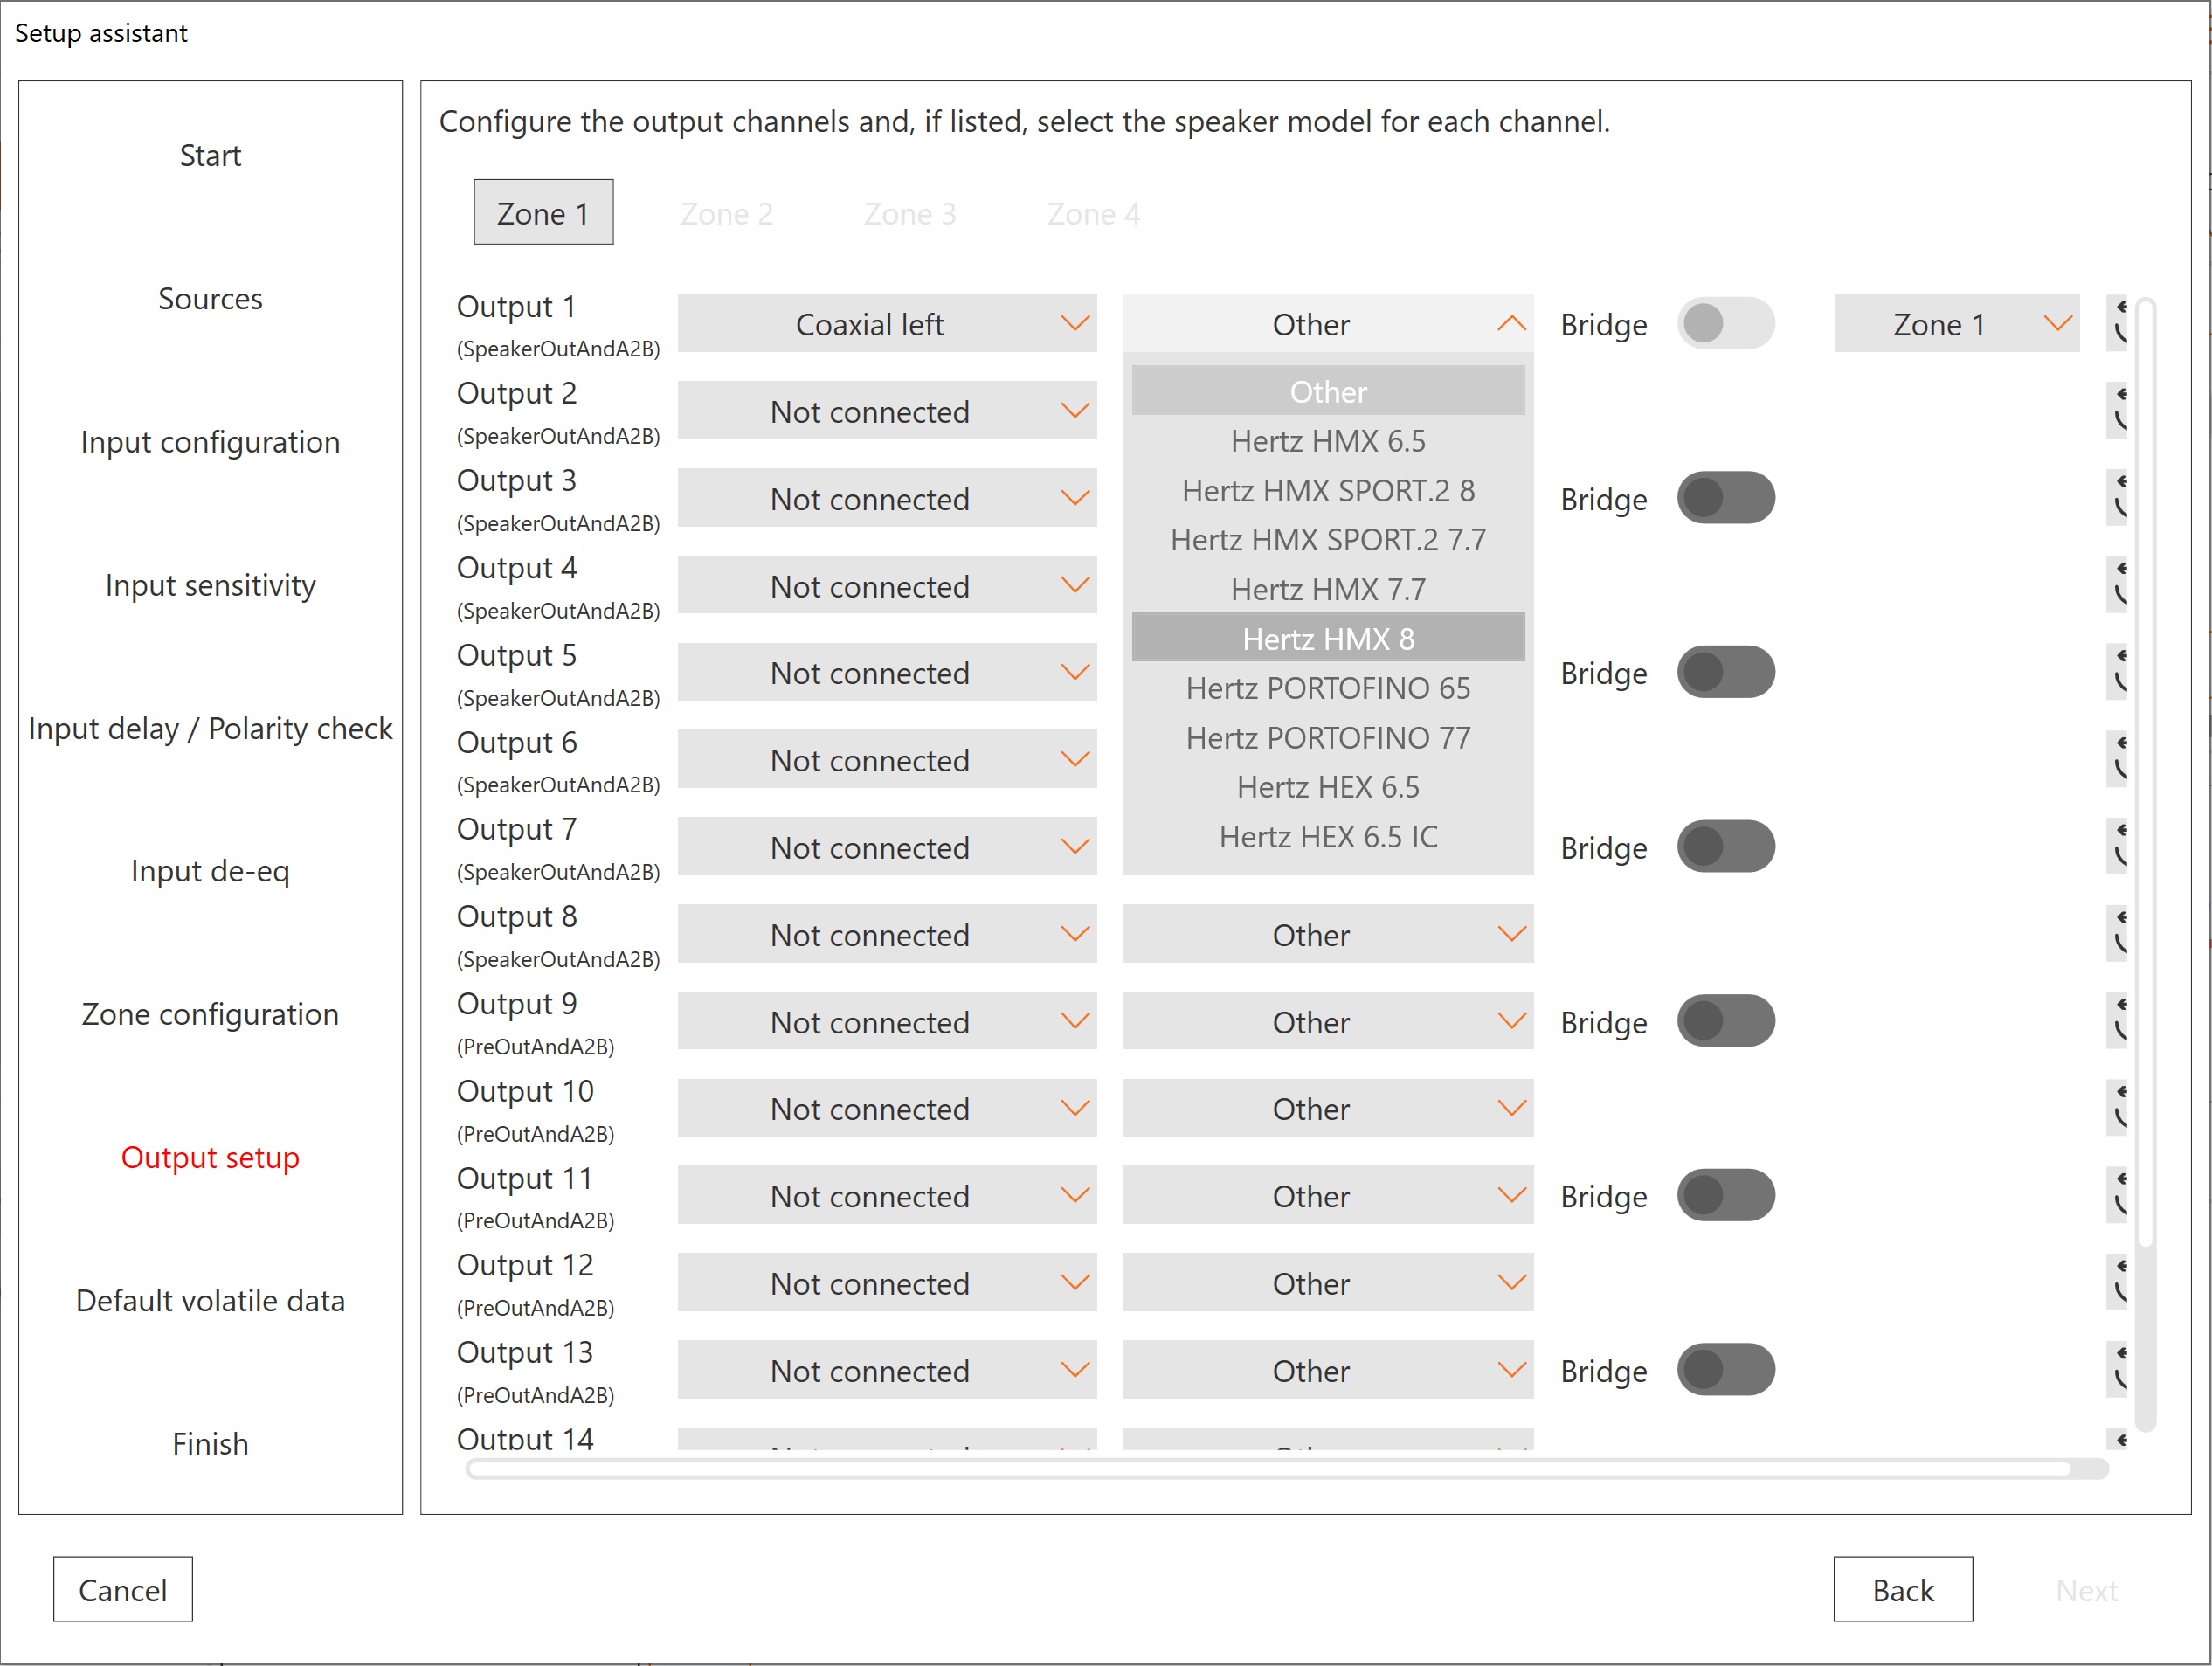
Task: Toggle the Bridge switch for Output 9
Action: pyautogui.click(x=1725, y=1021)
